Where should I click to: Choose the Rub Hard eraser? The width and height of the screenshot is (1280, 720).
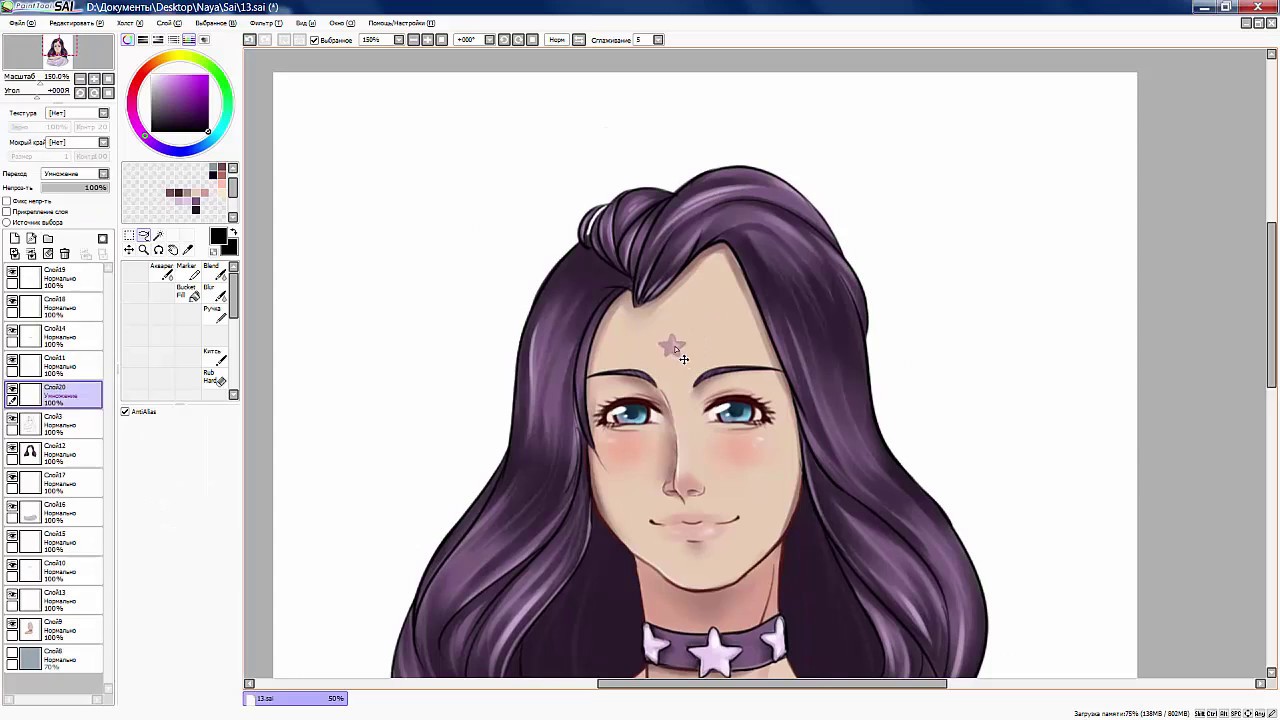pyautogui.click(x=215, y=377)
